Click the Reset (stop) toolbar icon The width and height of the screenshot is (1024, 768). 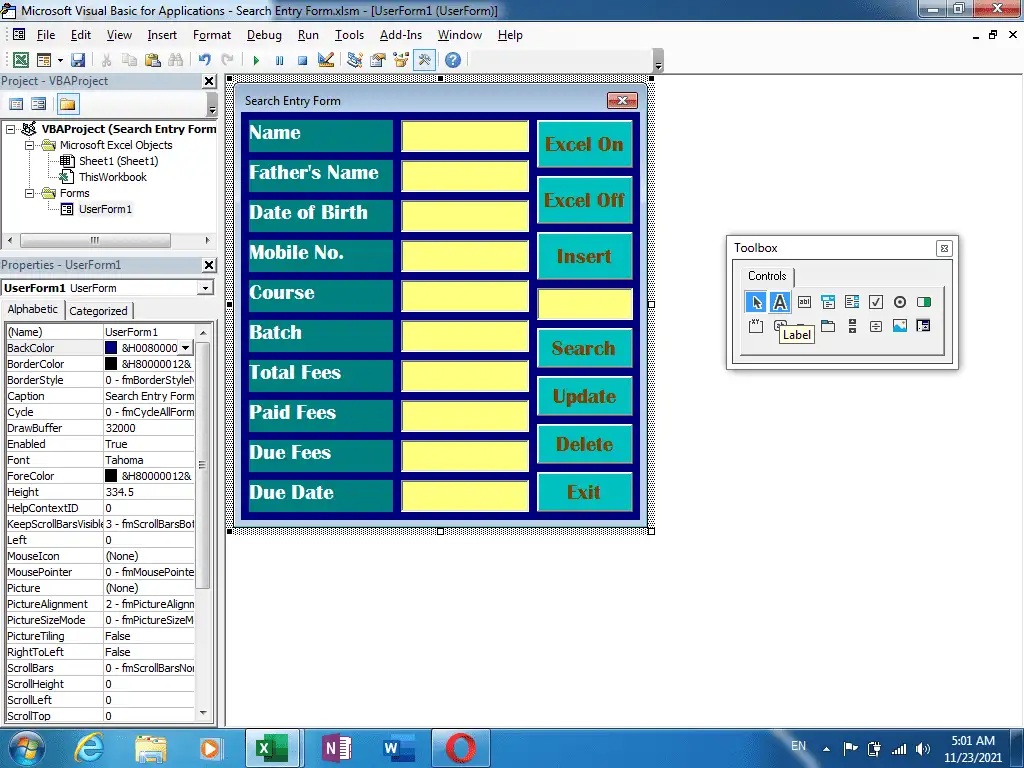pyautogui.click(x=302, y=60)
